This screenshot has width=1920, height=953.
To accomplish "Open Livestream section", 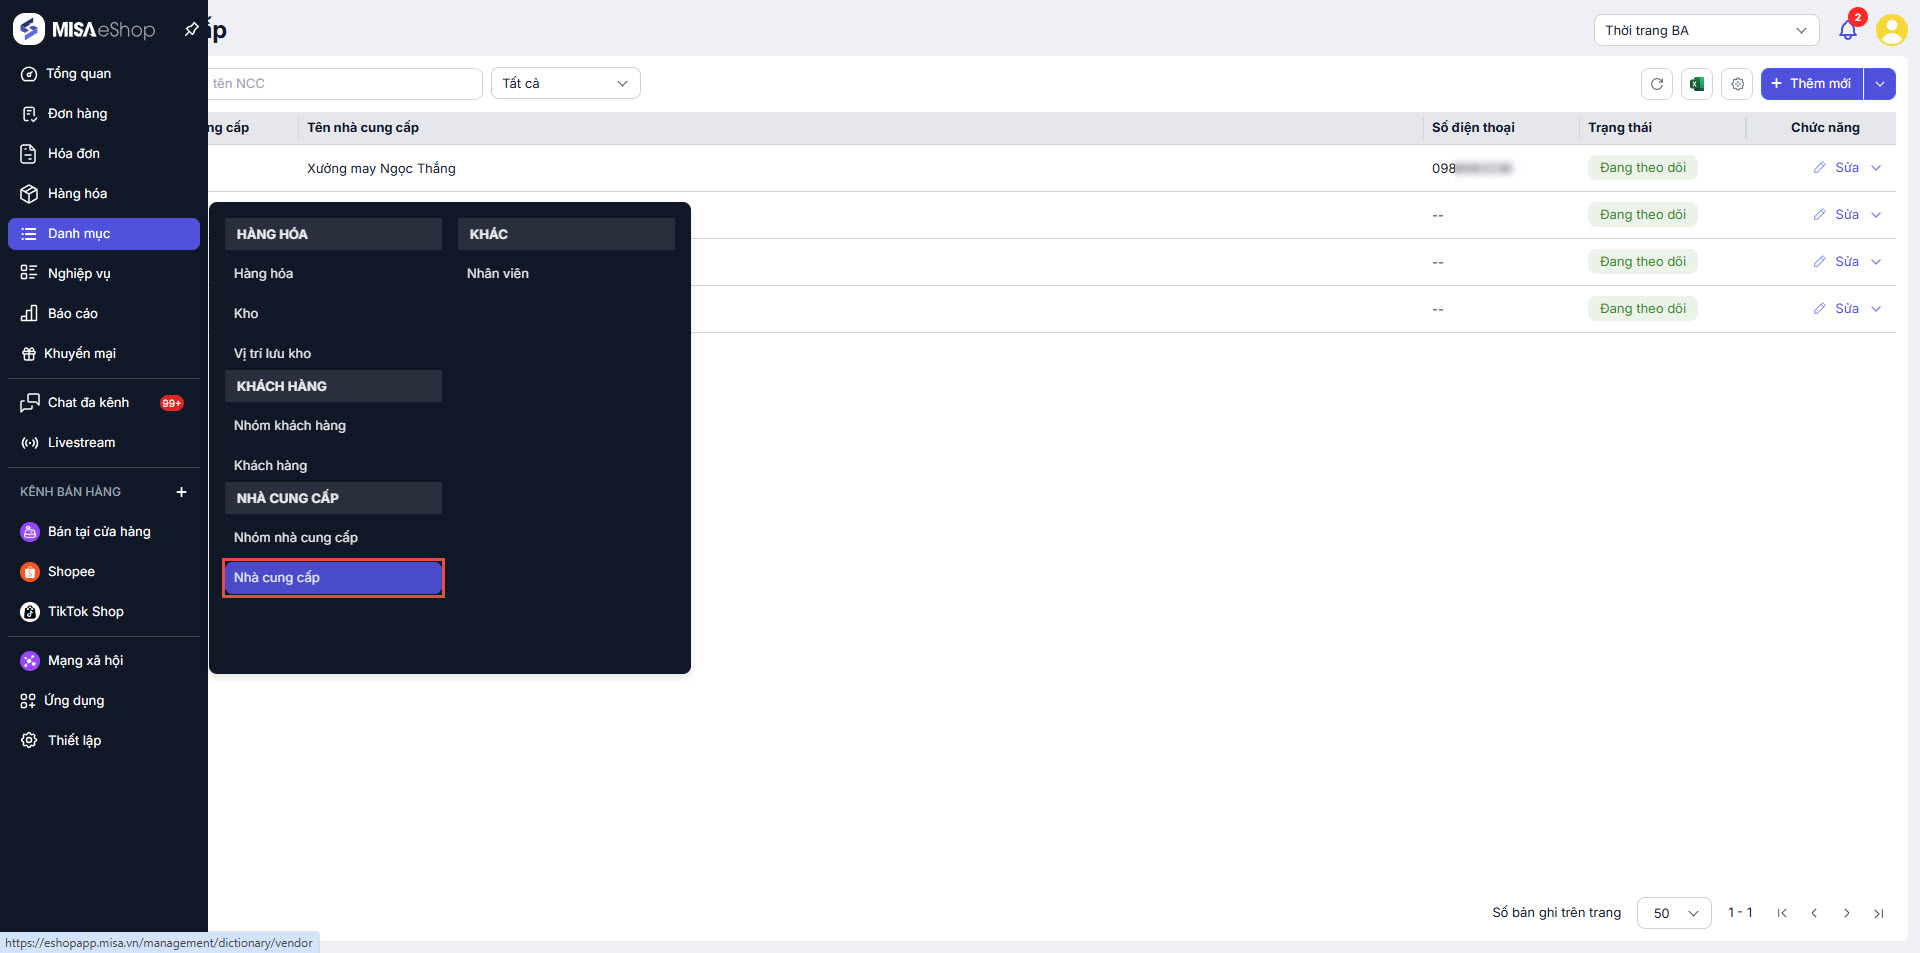I will [104, 443].
